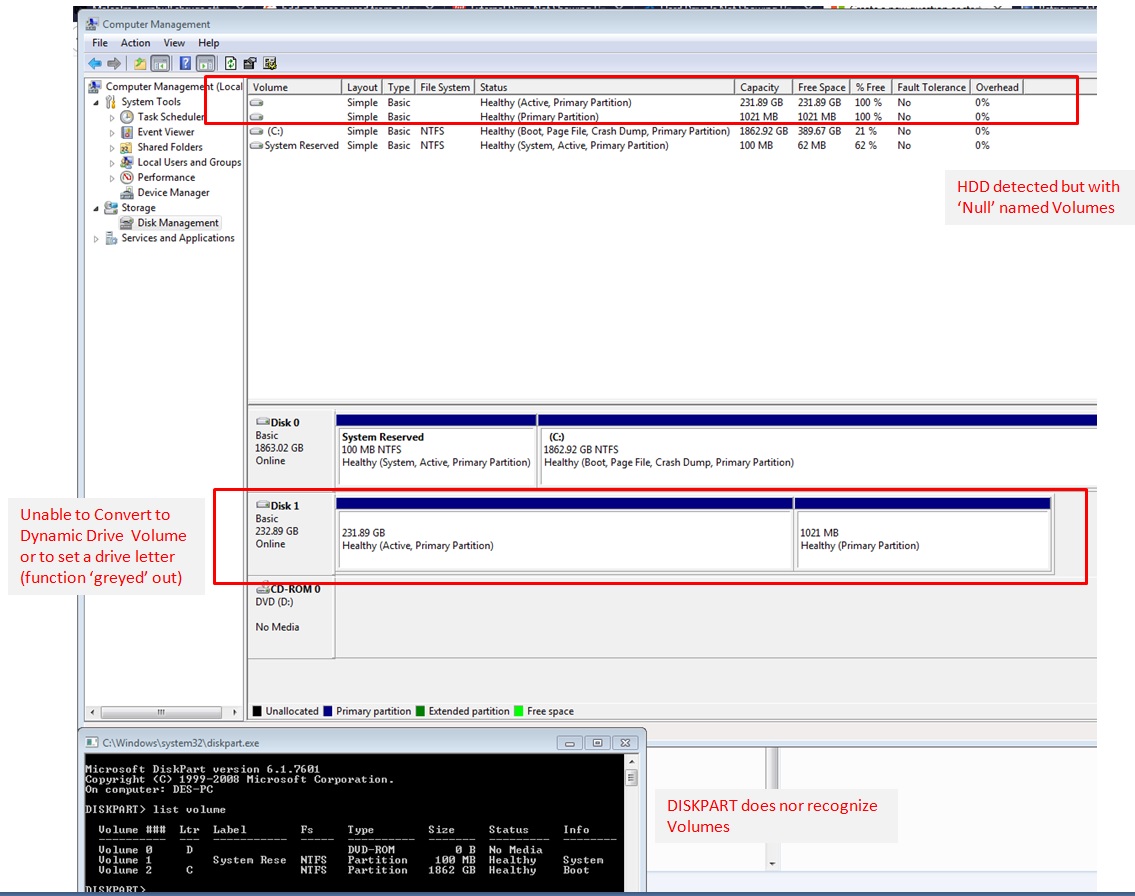Select Shared Folders in the tree
The width and height of the screenshot is (1135, 896).
click(x=170, y=147)
